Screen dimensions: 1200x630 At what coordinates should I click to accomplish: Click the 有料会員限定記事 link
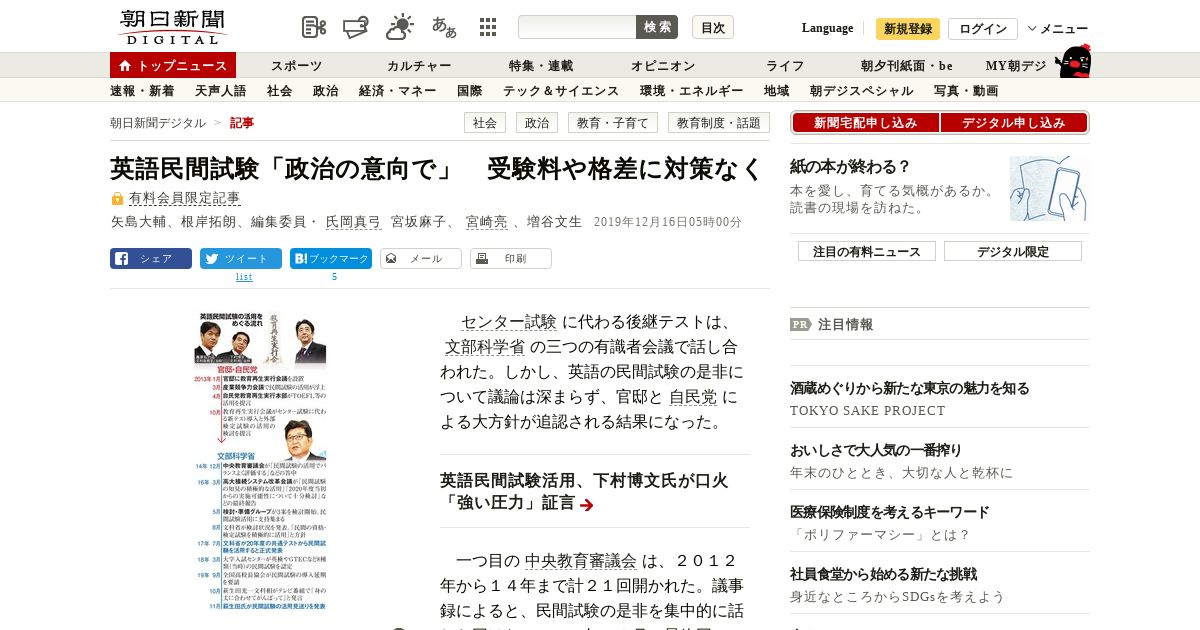(184, 199)
